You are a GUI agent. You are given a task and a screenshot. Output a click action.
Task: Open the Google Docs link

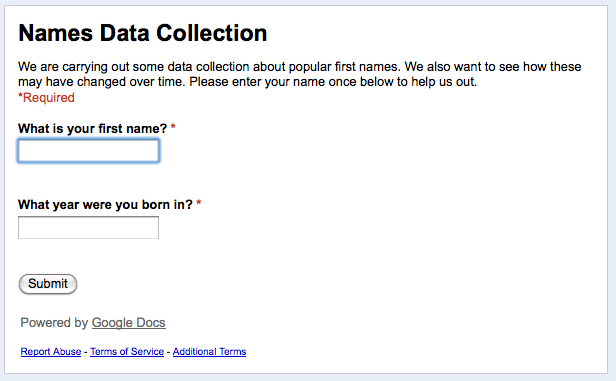point(128,322)
